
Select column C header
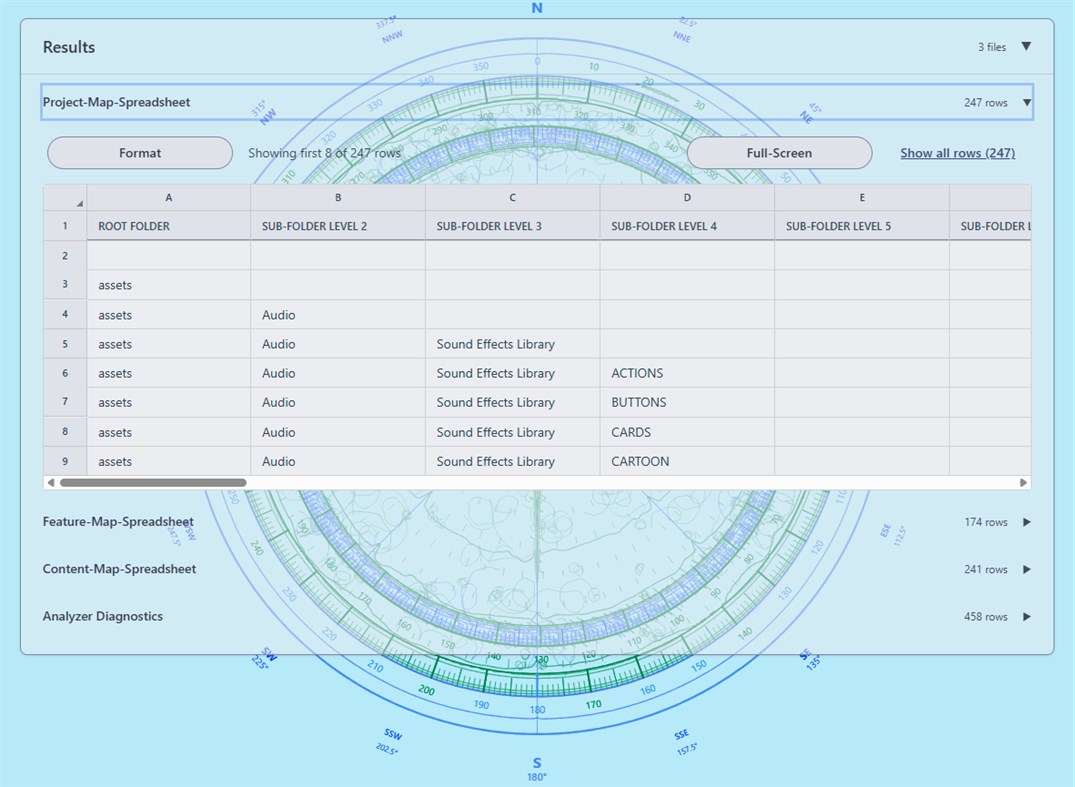(512, 197)
